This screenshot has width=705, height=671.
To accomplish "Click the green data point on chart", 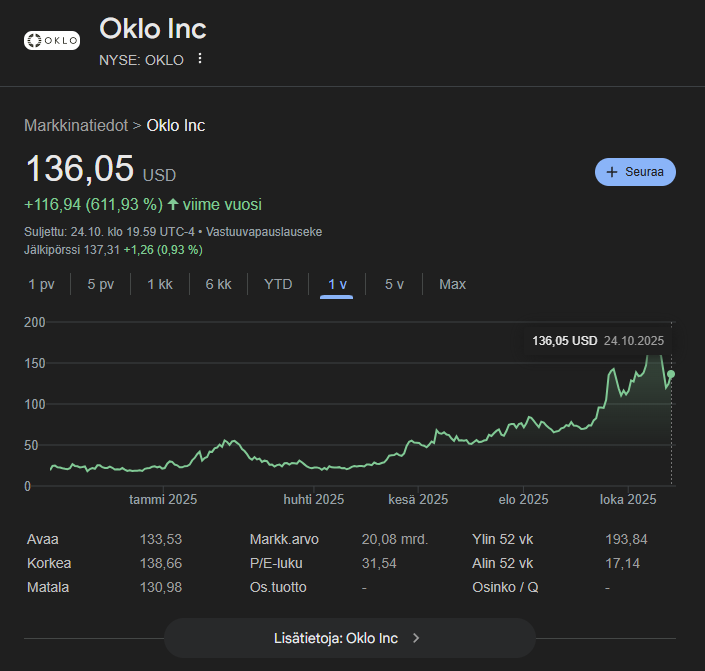I will pyautogui.click(x=671, y=374).
